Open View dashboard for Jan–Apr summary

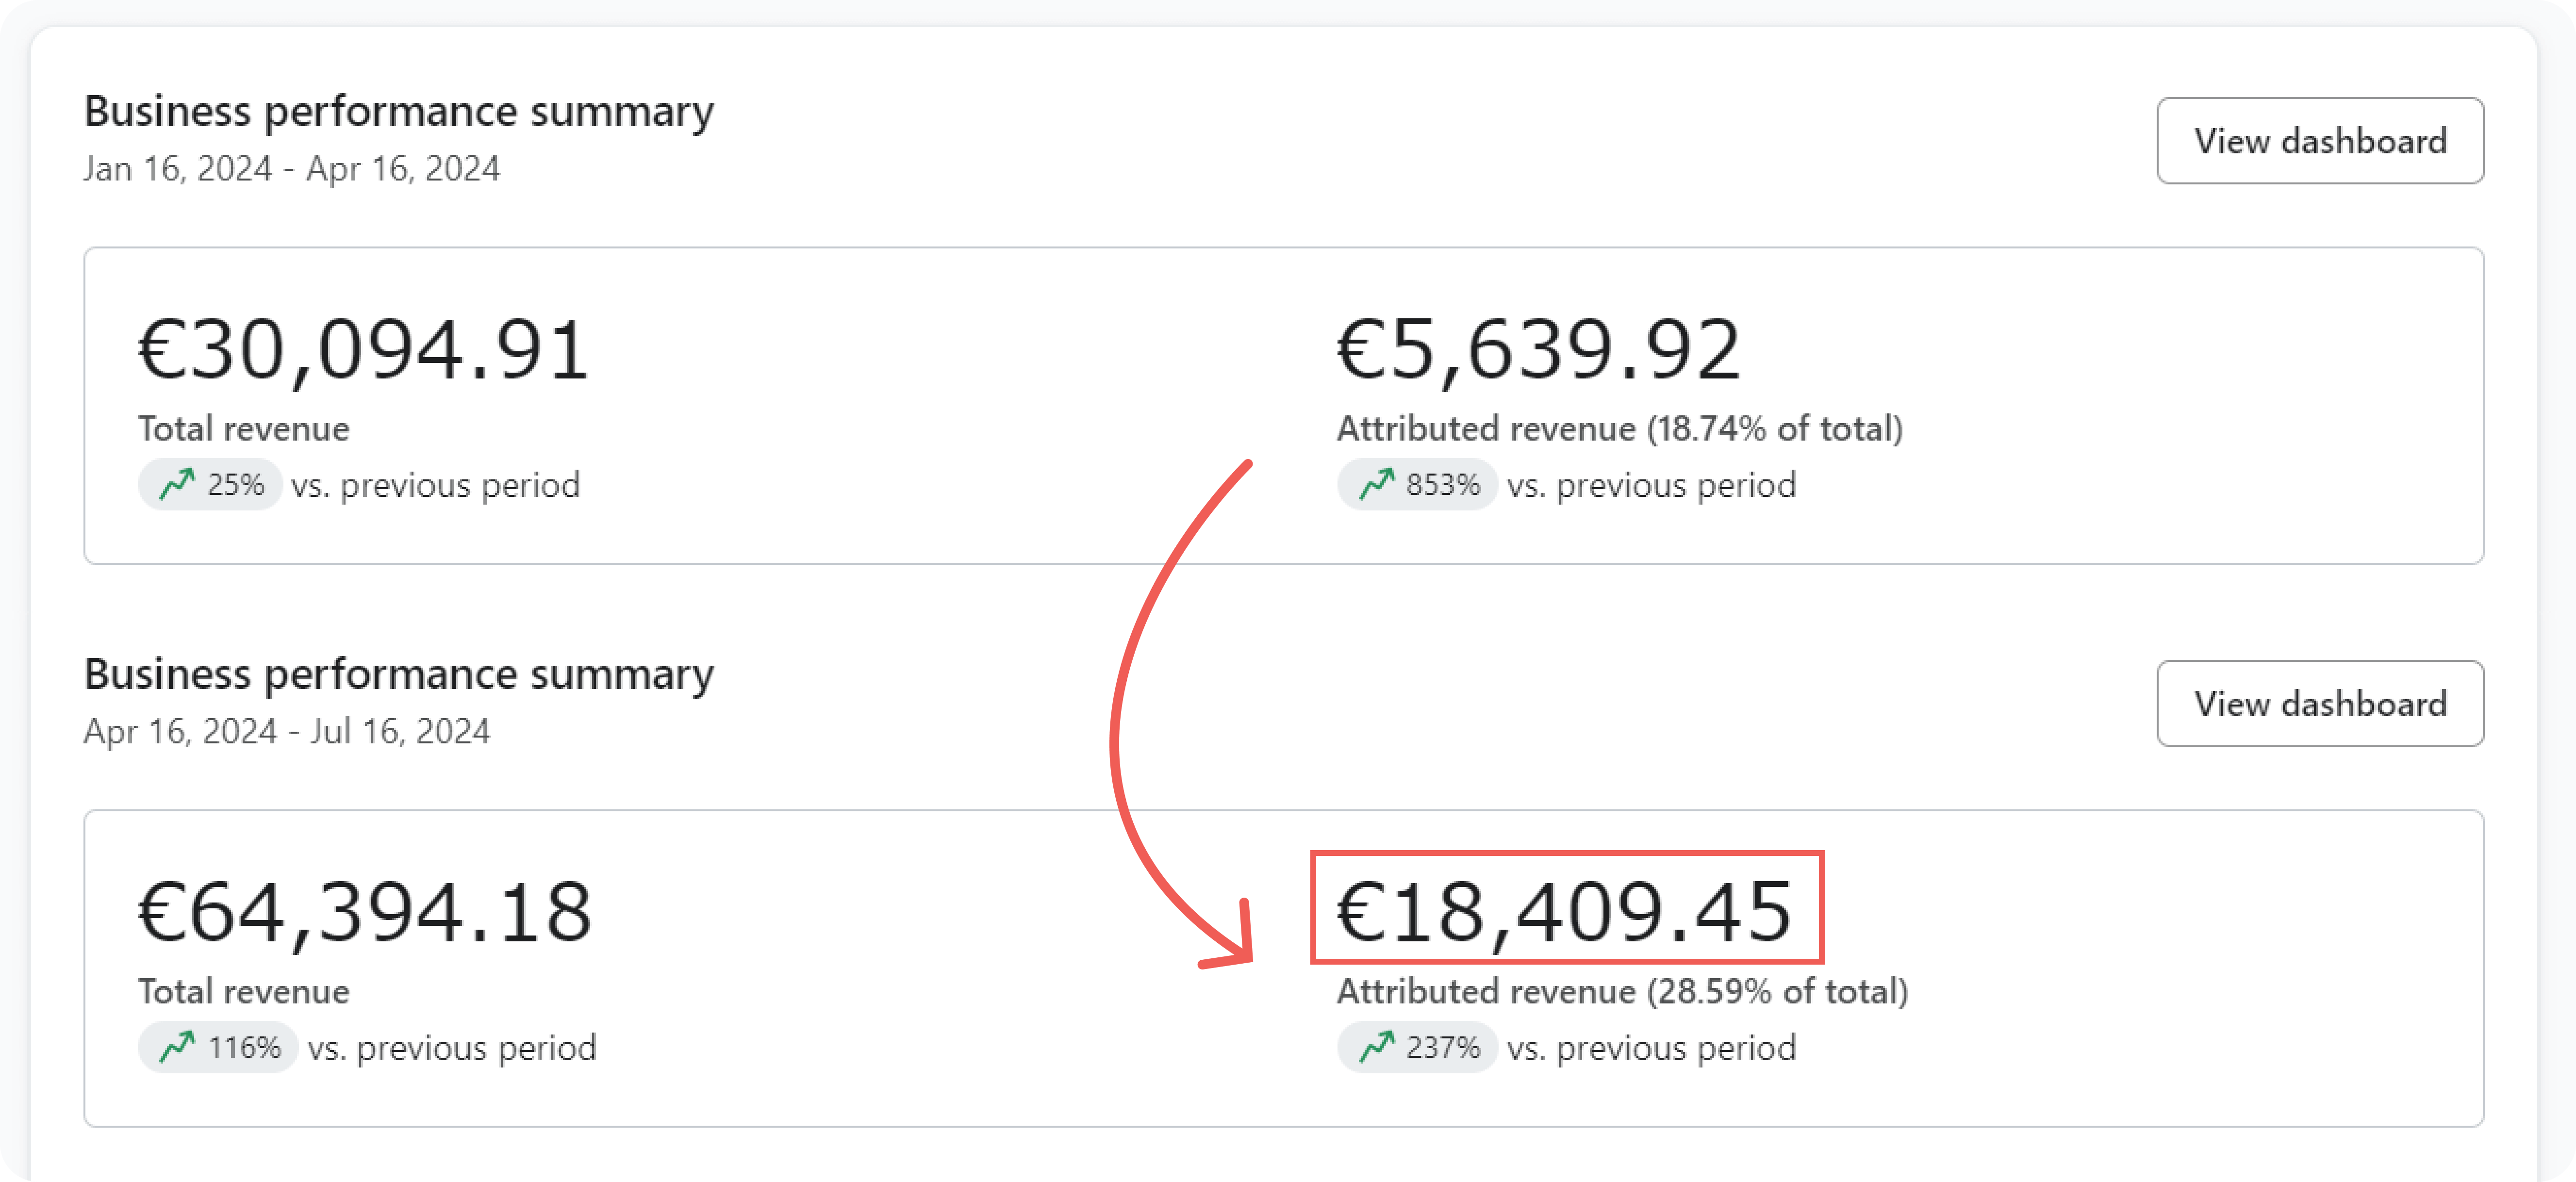[2319, 141]
